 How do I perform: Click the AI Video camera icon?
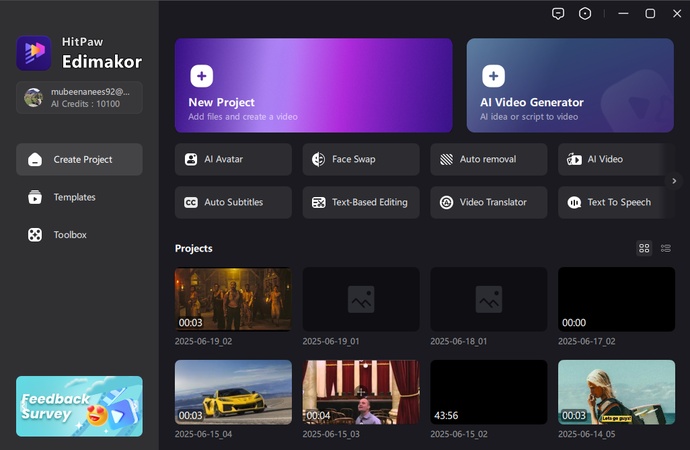point(574,159)
